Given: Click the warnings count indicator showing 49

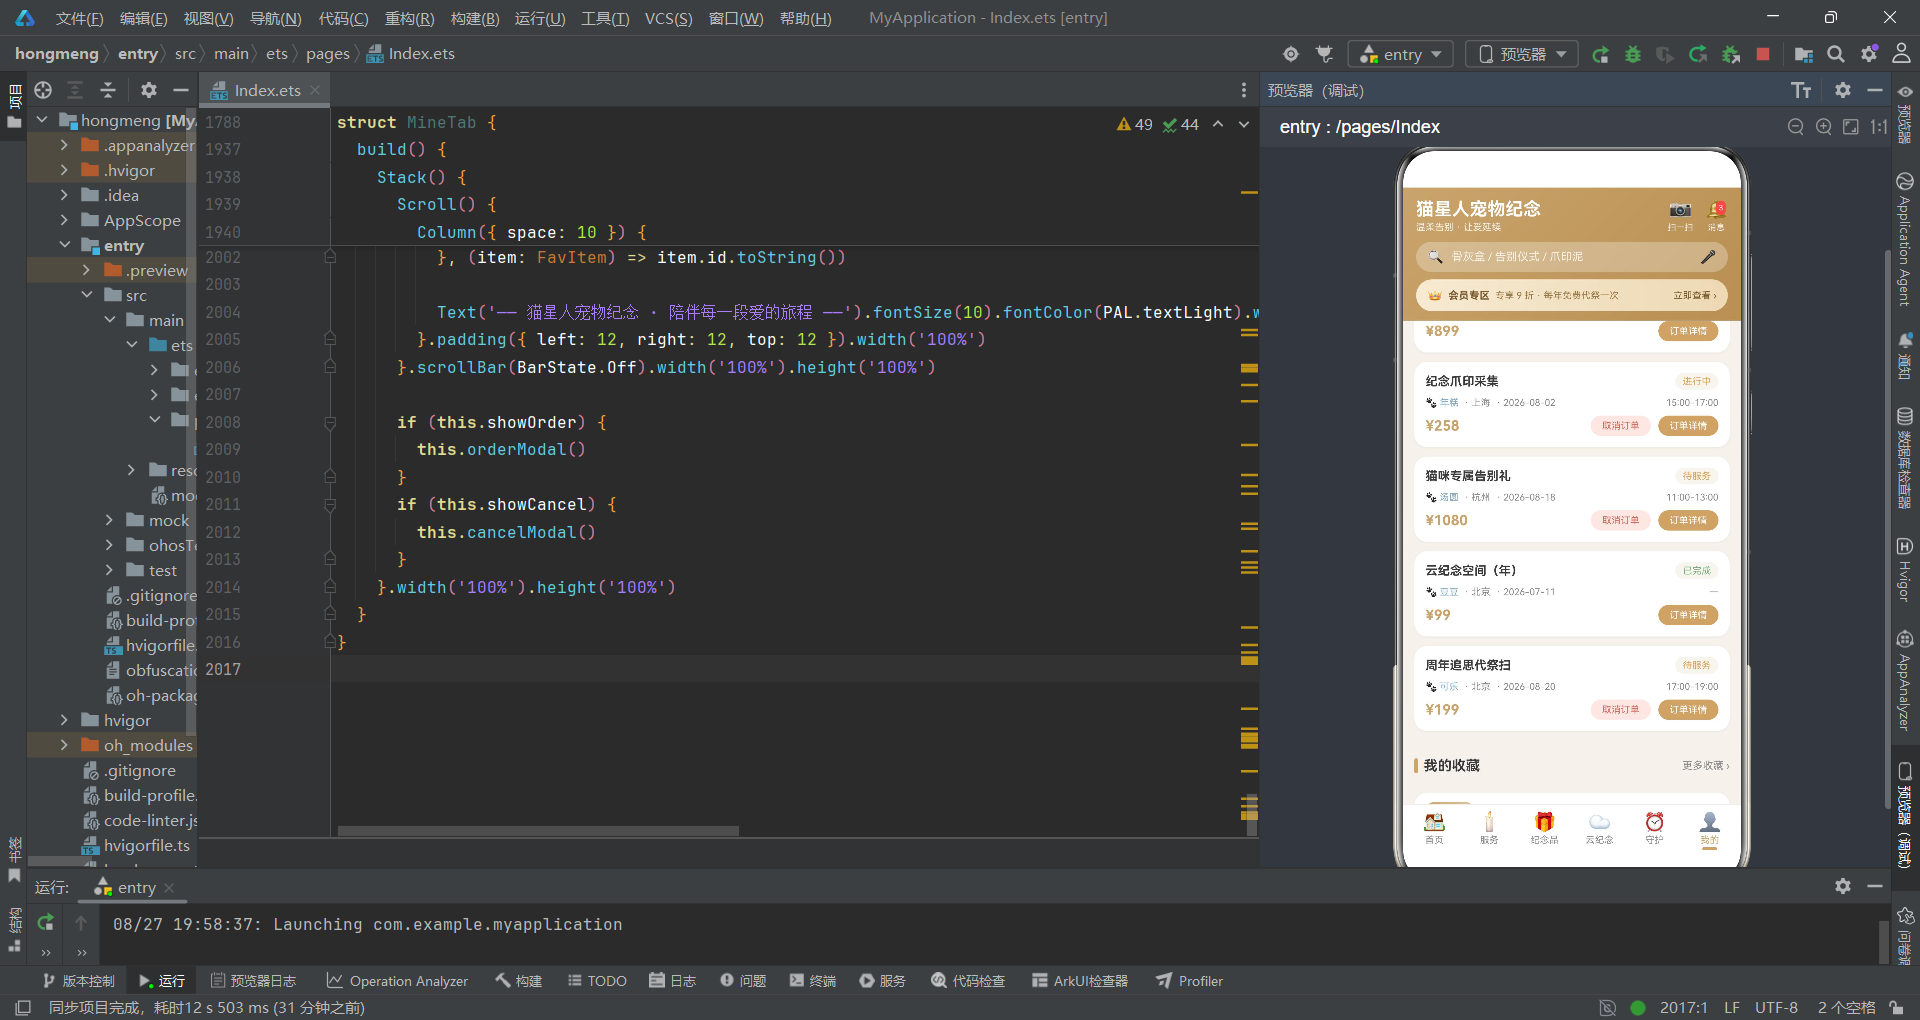Looking at the screenshot, I should point(1135,124).
